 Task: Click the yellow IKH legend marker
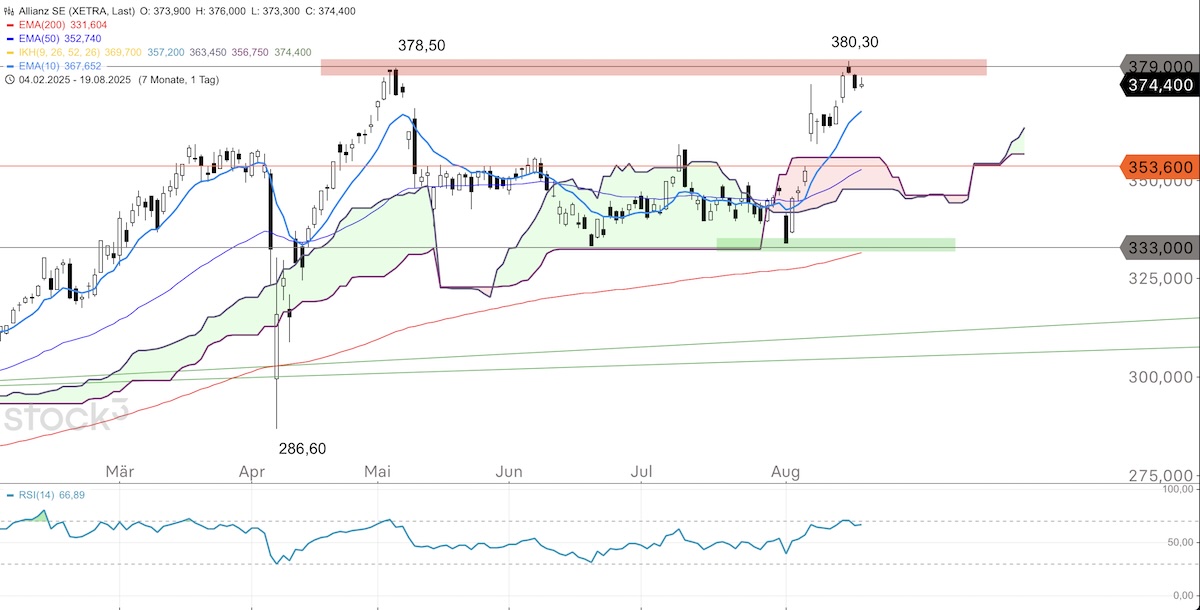click(x=10, y=51)
